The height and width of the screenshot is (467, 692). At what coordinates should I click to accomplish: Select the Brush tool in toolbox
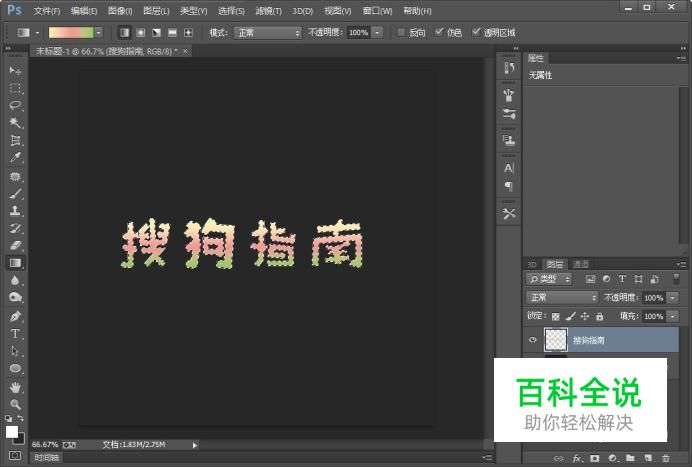15,193
